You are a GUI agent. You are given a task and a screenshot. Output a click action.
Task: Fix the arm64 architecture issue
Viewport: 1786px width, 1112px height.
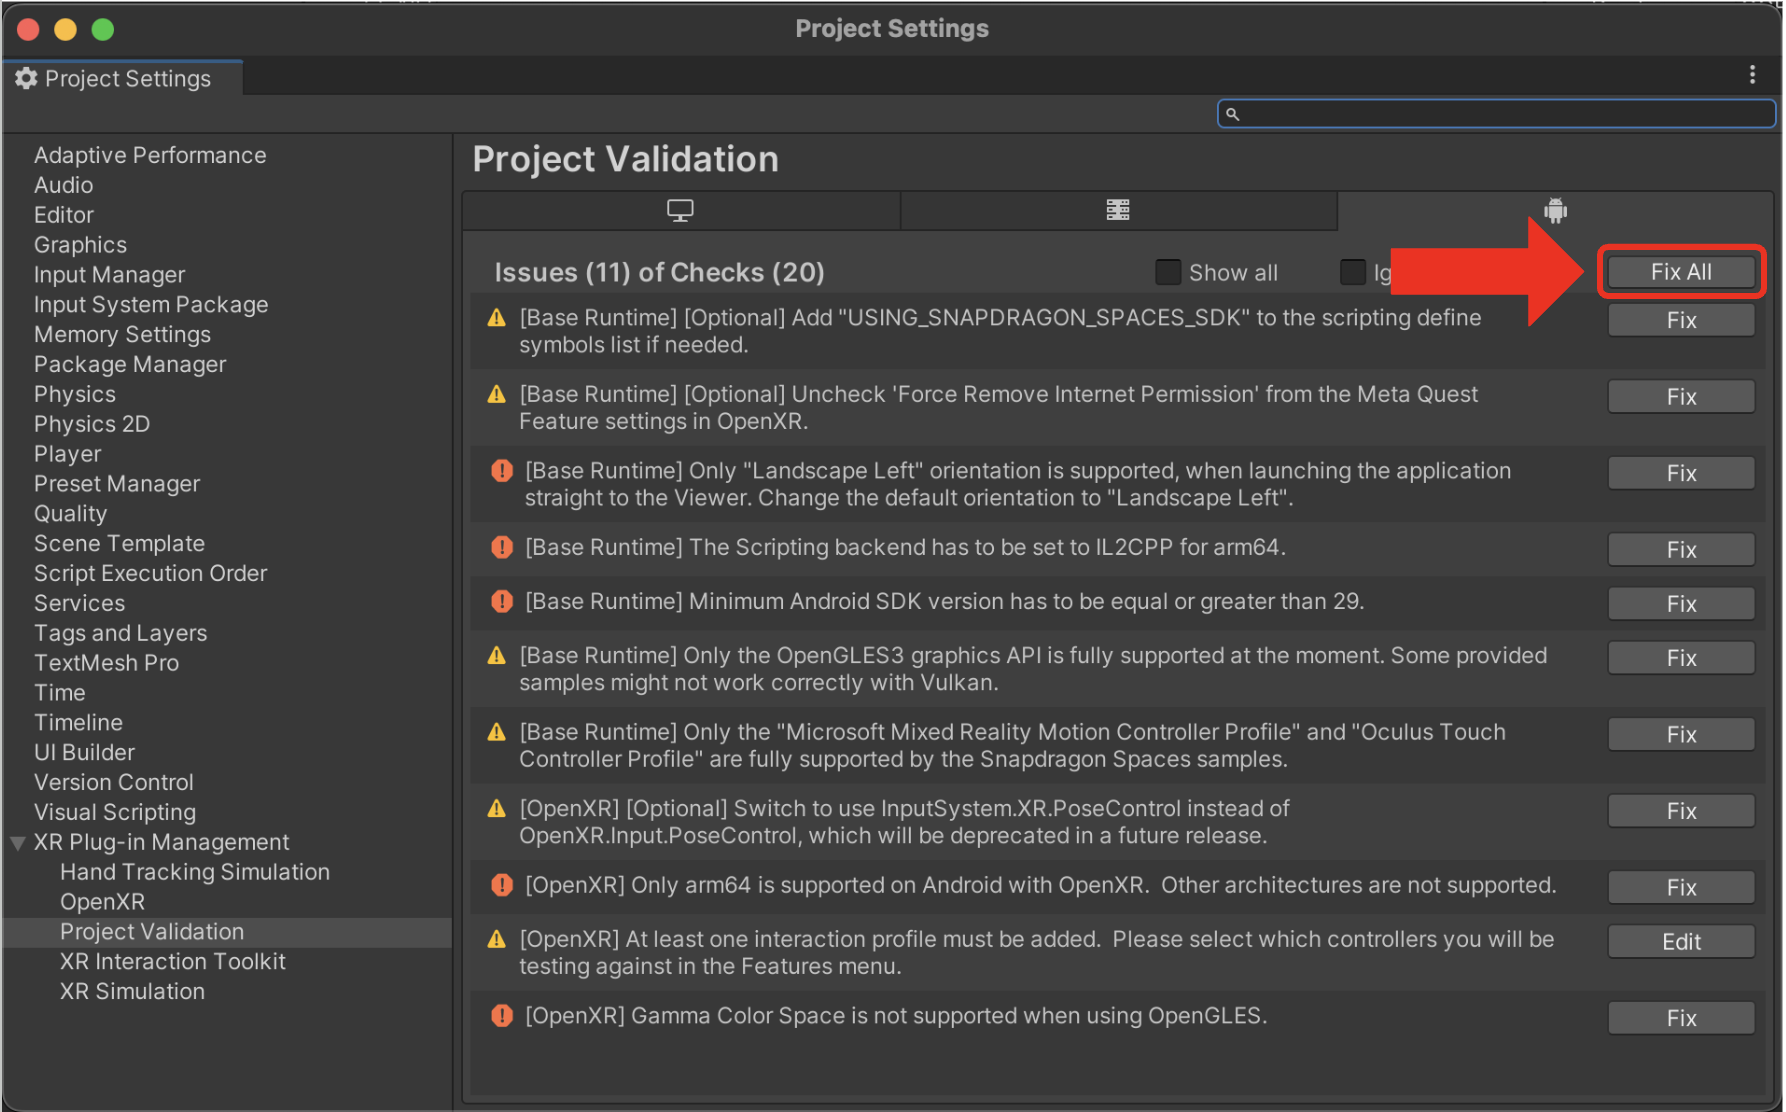click(x=1681, y=888)
